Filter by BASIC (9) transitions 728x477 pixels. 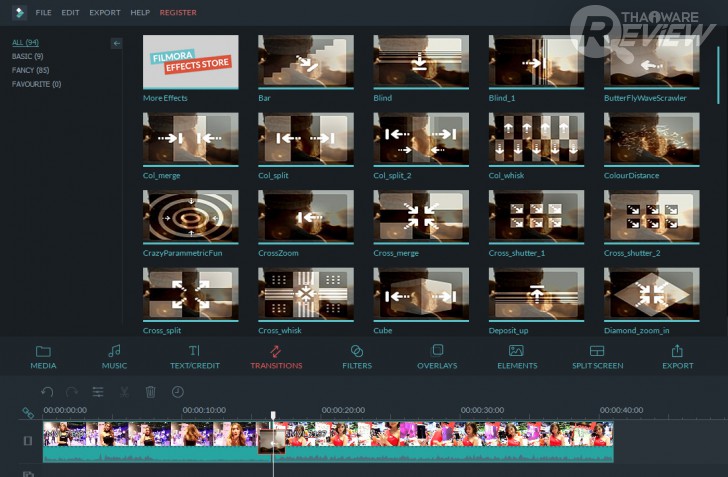point(27,56)
